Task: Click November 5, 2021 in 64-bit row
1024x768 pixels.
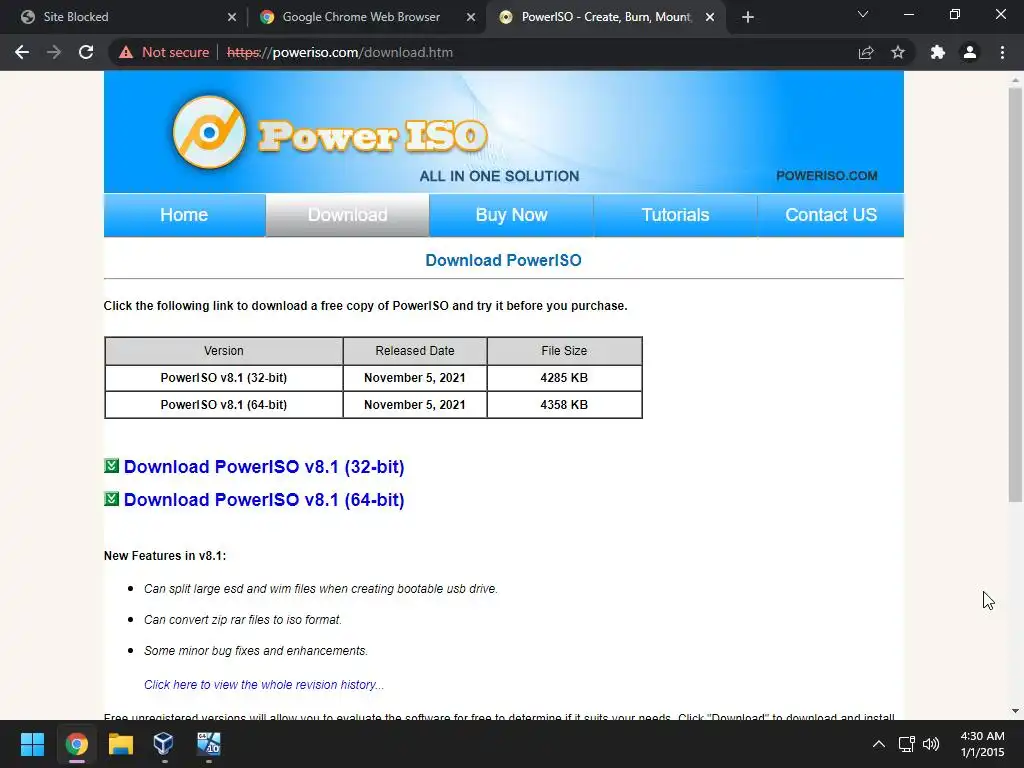Action: click(415, 405)
